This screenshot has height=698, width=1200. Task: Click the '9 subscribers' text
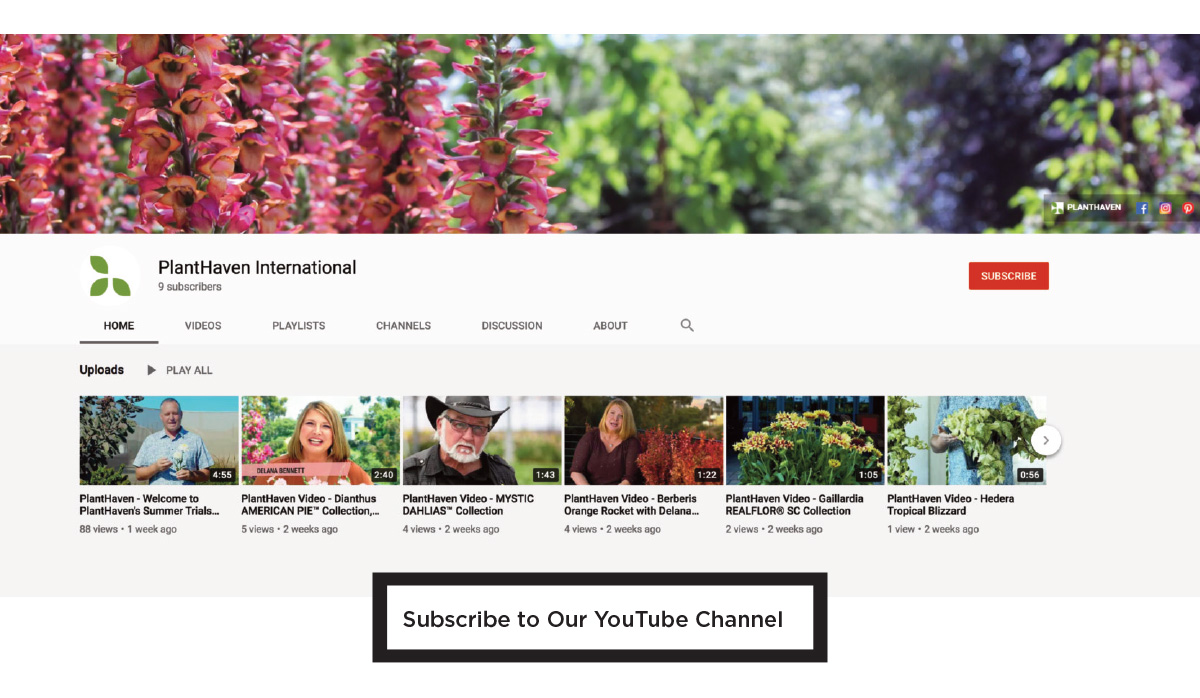pyautogui.click(x=190, y=287)
